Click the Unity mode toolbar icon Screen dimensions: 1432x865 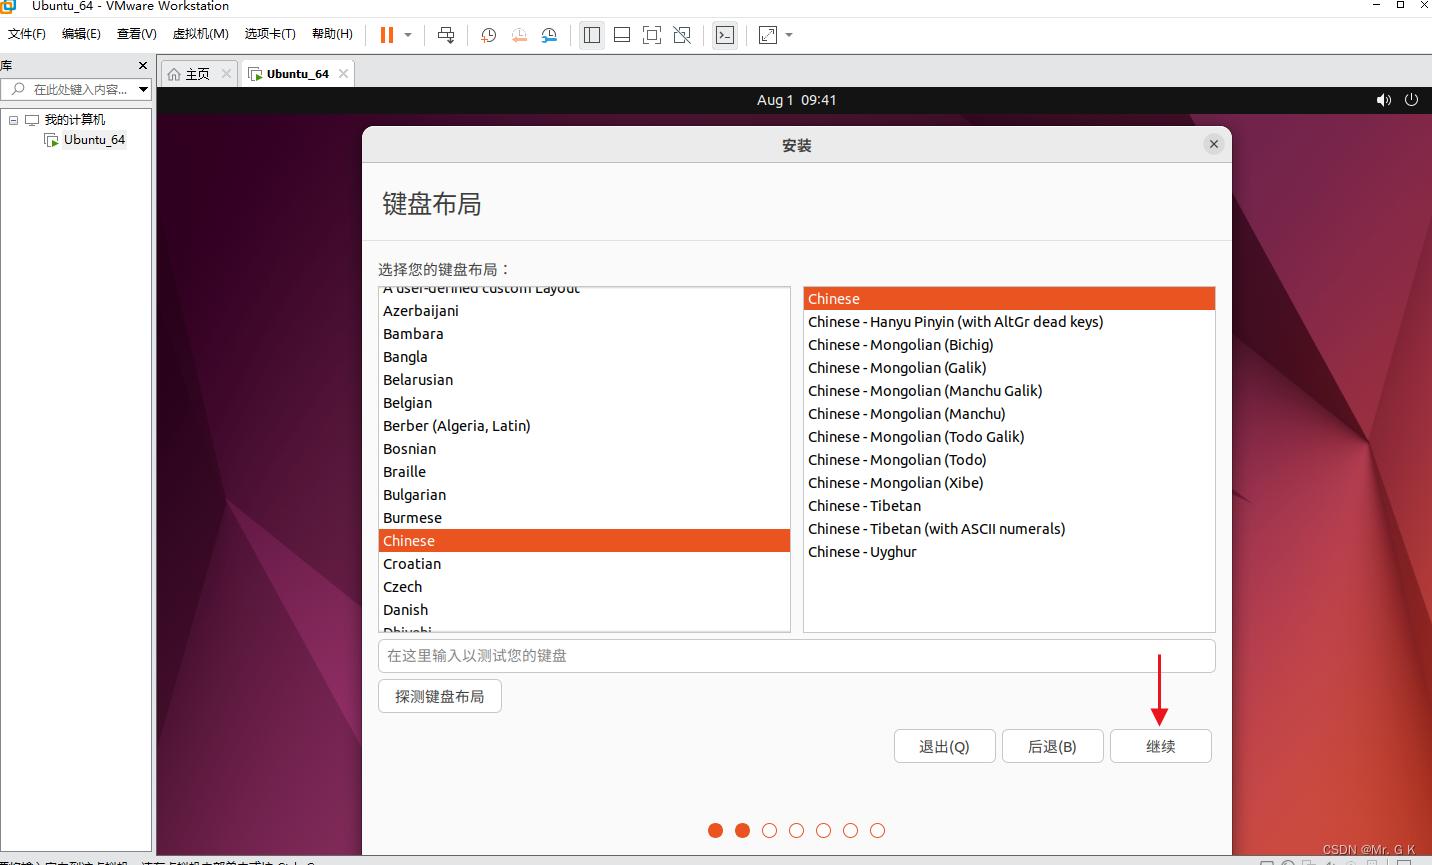(x=682, y=35)
